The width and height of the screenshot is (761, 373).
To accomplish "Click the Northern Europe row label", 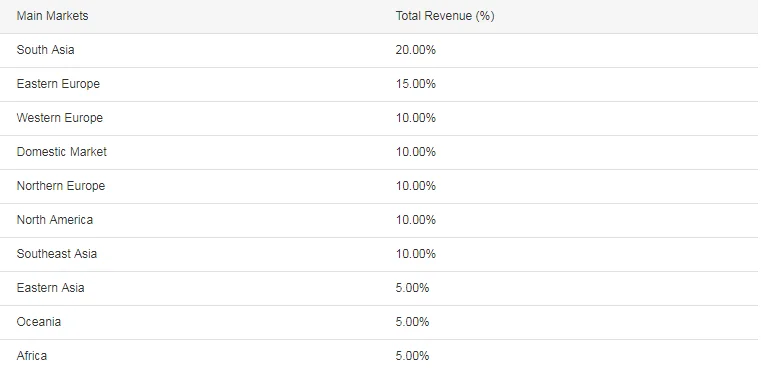I will (61, 186).
